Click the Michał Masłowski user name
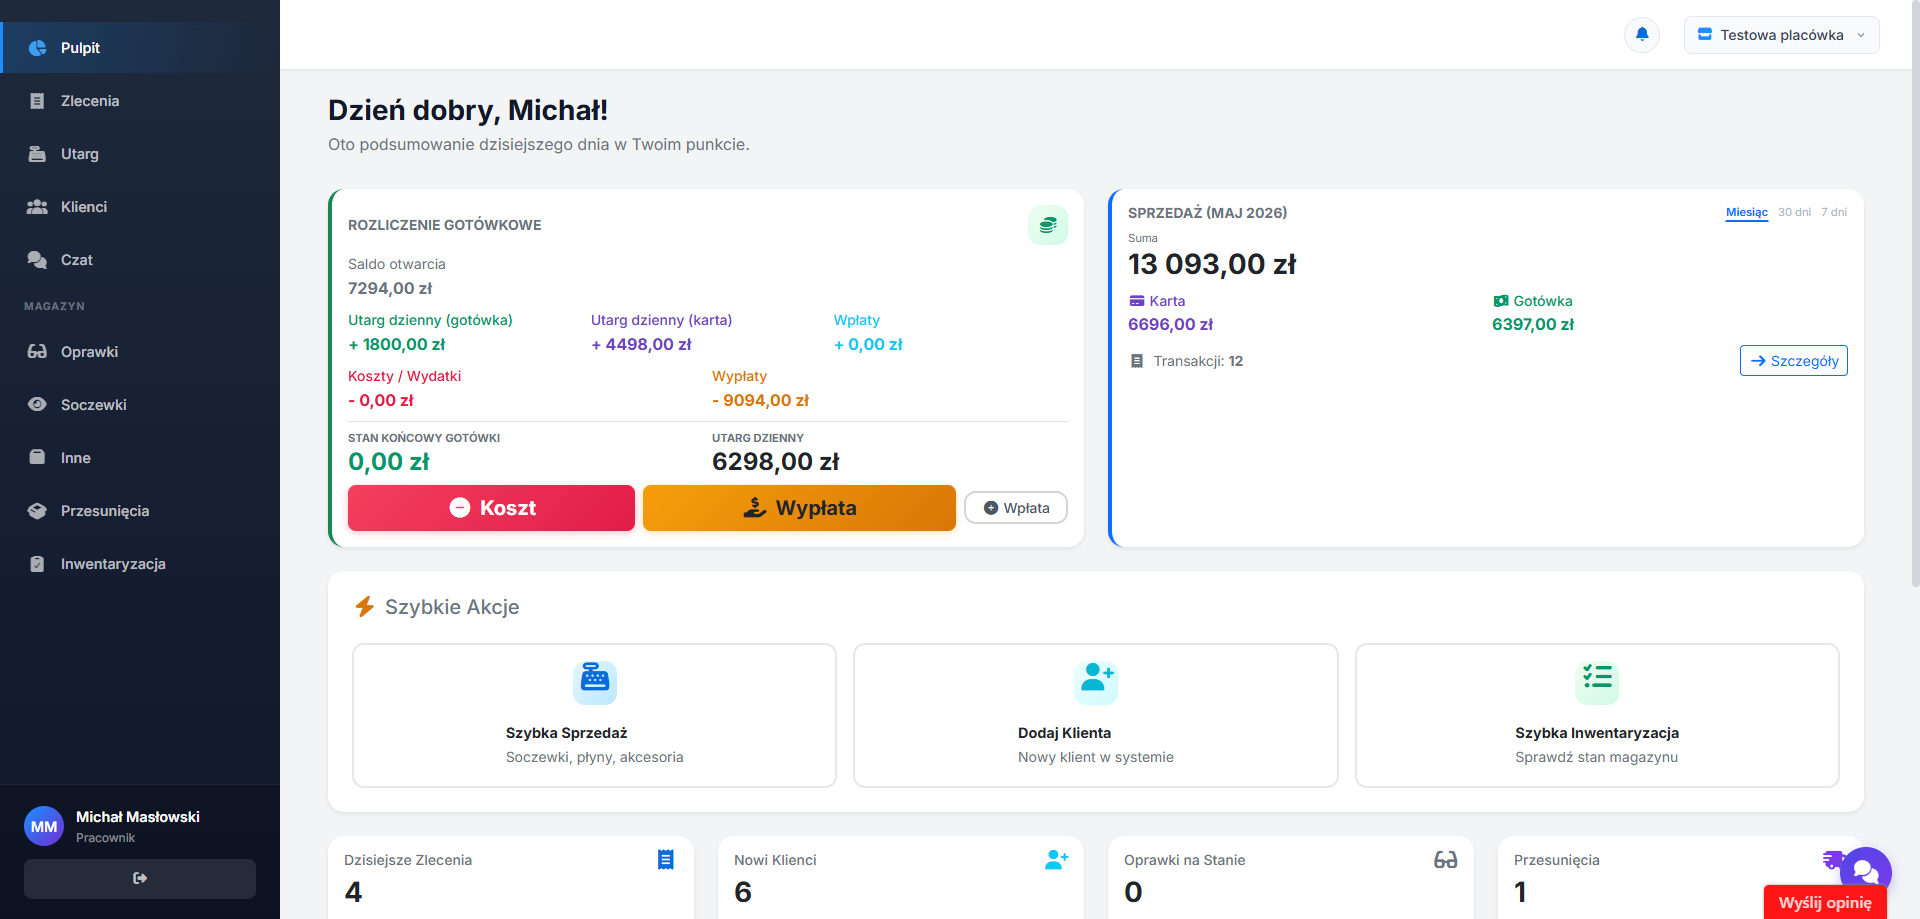This screenshot has width=1920, height=919. click(x=138, y=817)
